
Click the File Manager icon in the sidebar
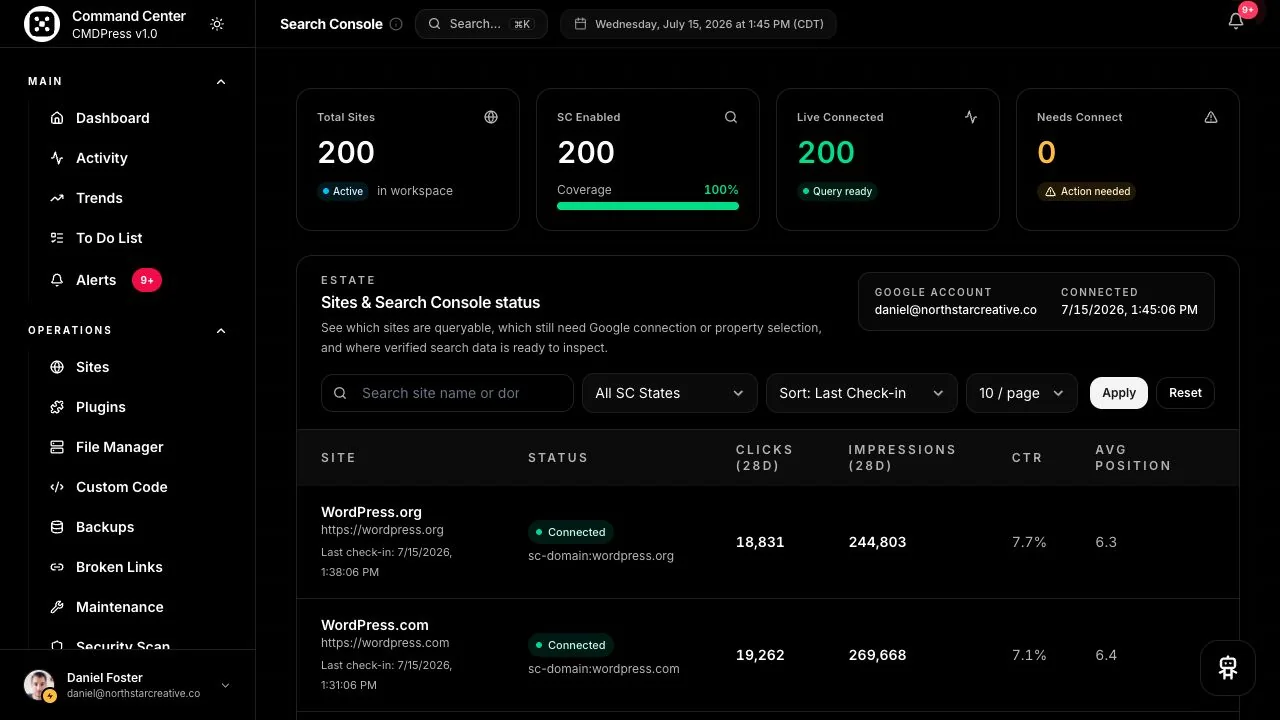[x=57, y=447]
